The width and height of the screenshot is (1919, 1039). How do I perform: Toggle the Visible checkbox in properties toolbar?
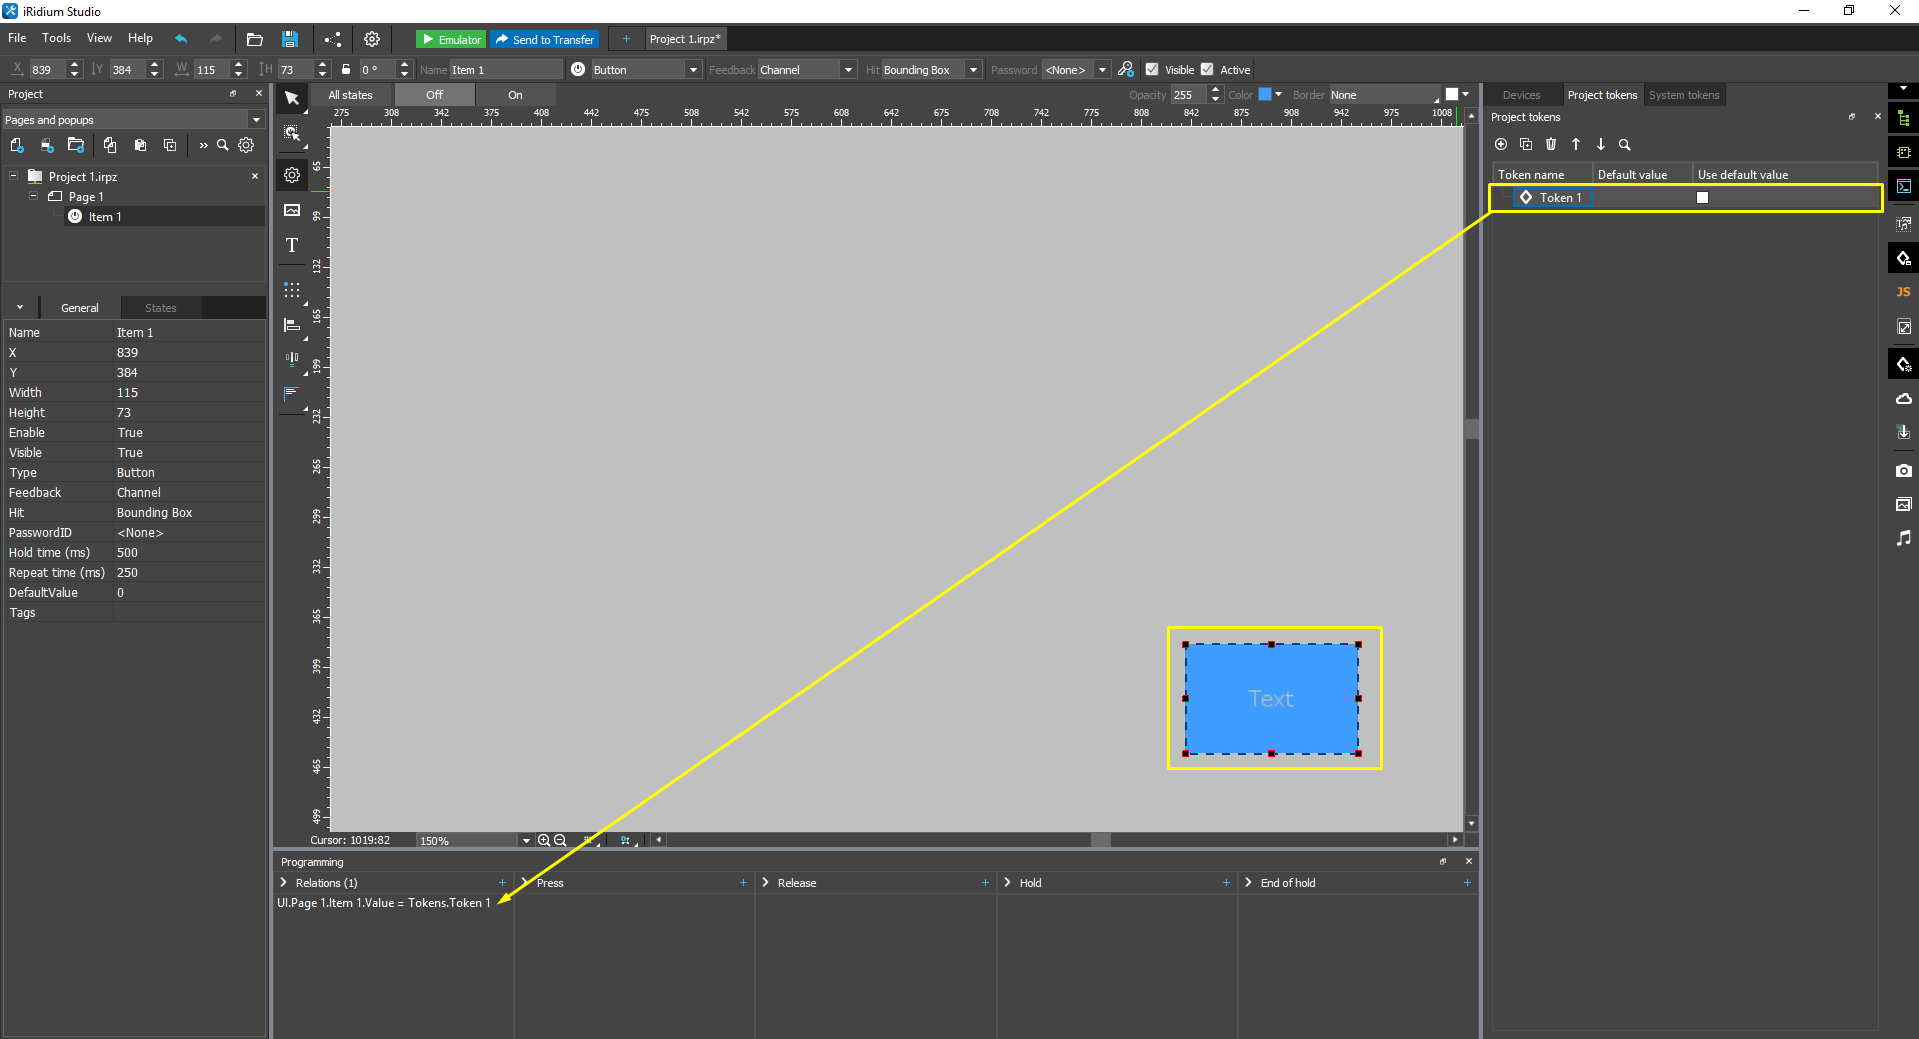tap(1152, 69)
